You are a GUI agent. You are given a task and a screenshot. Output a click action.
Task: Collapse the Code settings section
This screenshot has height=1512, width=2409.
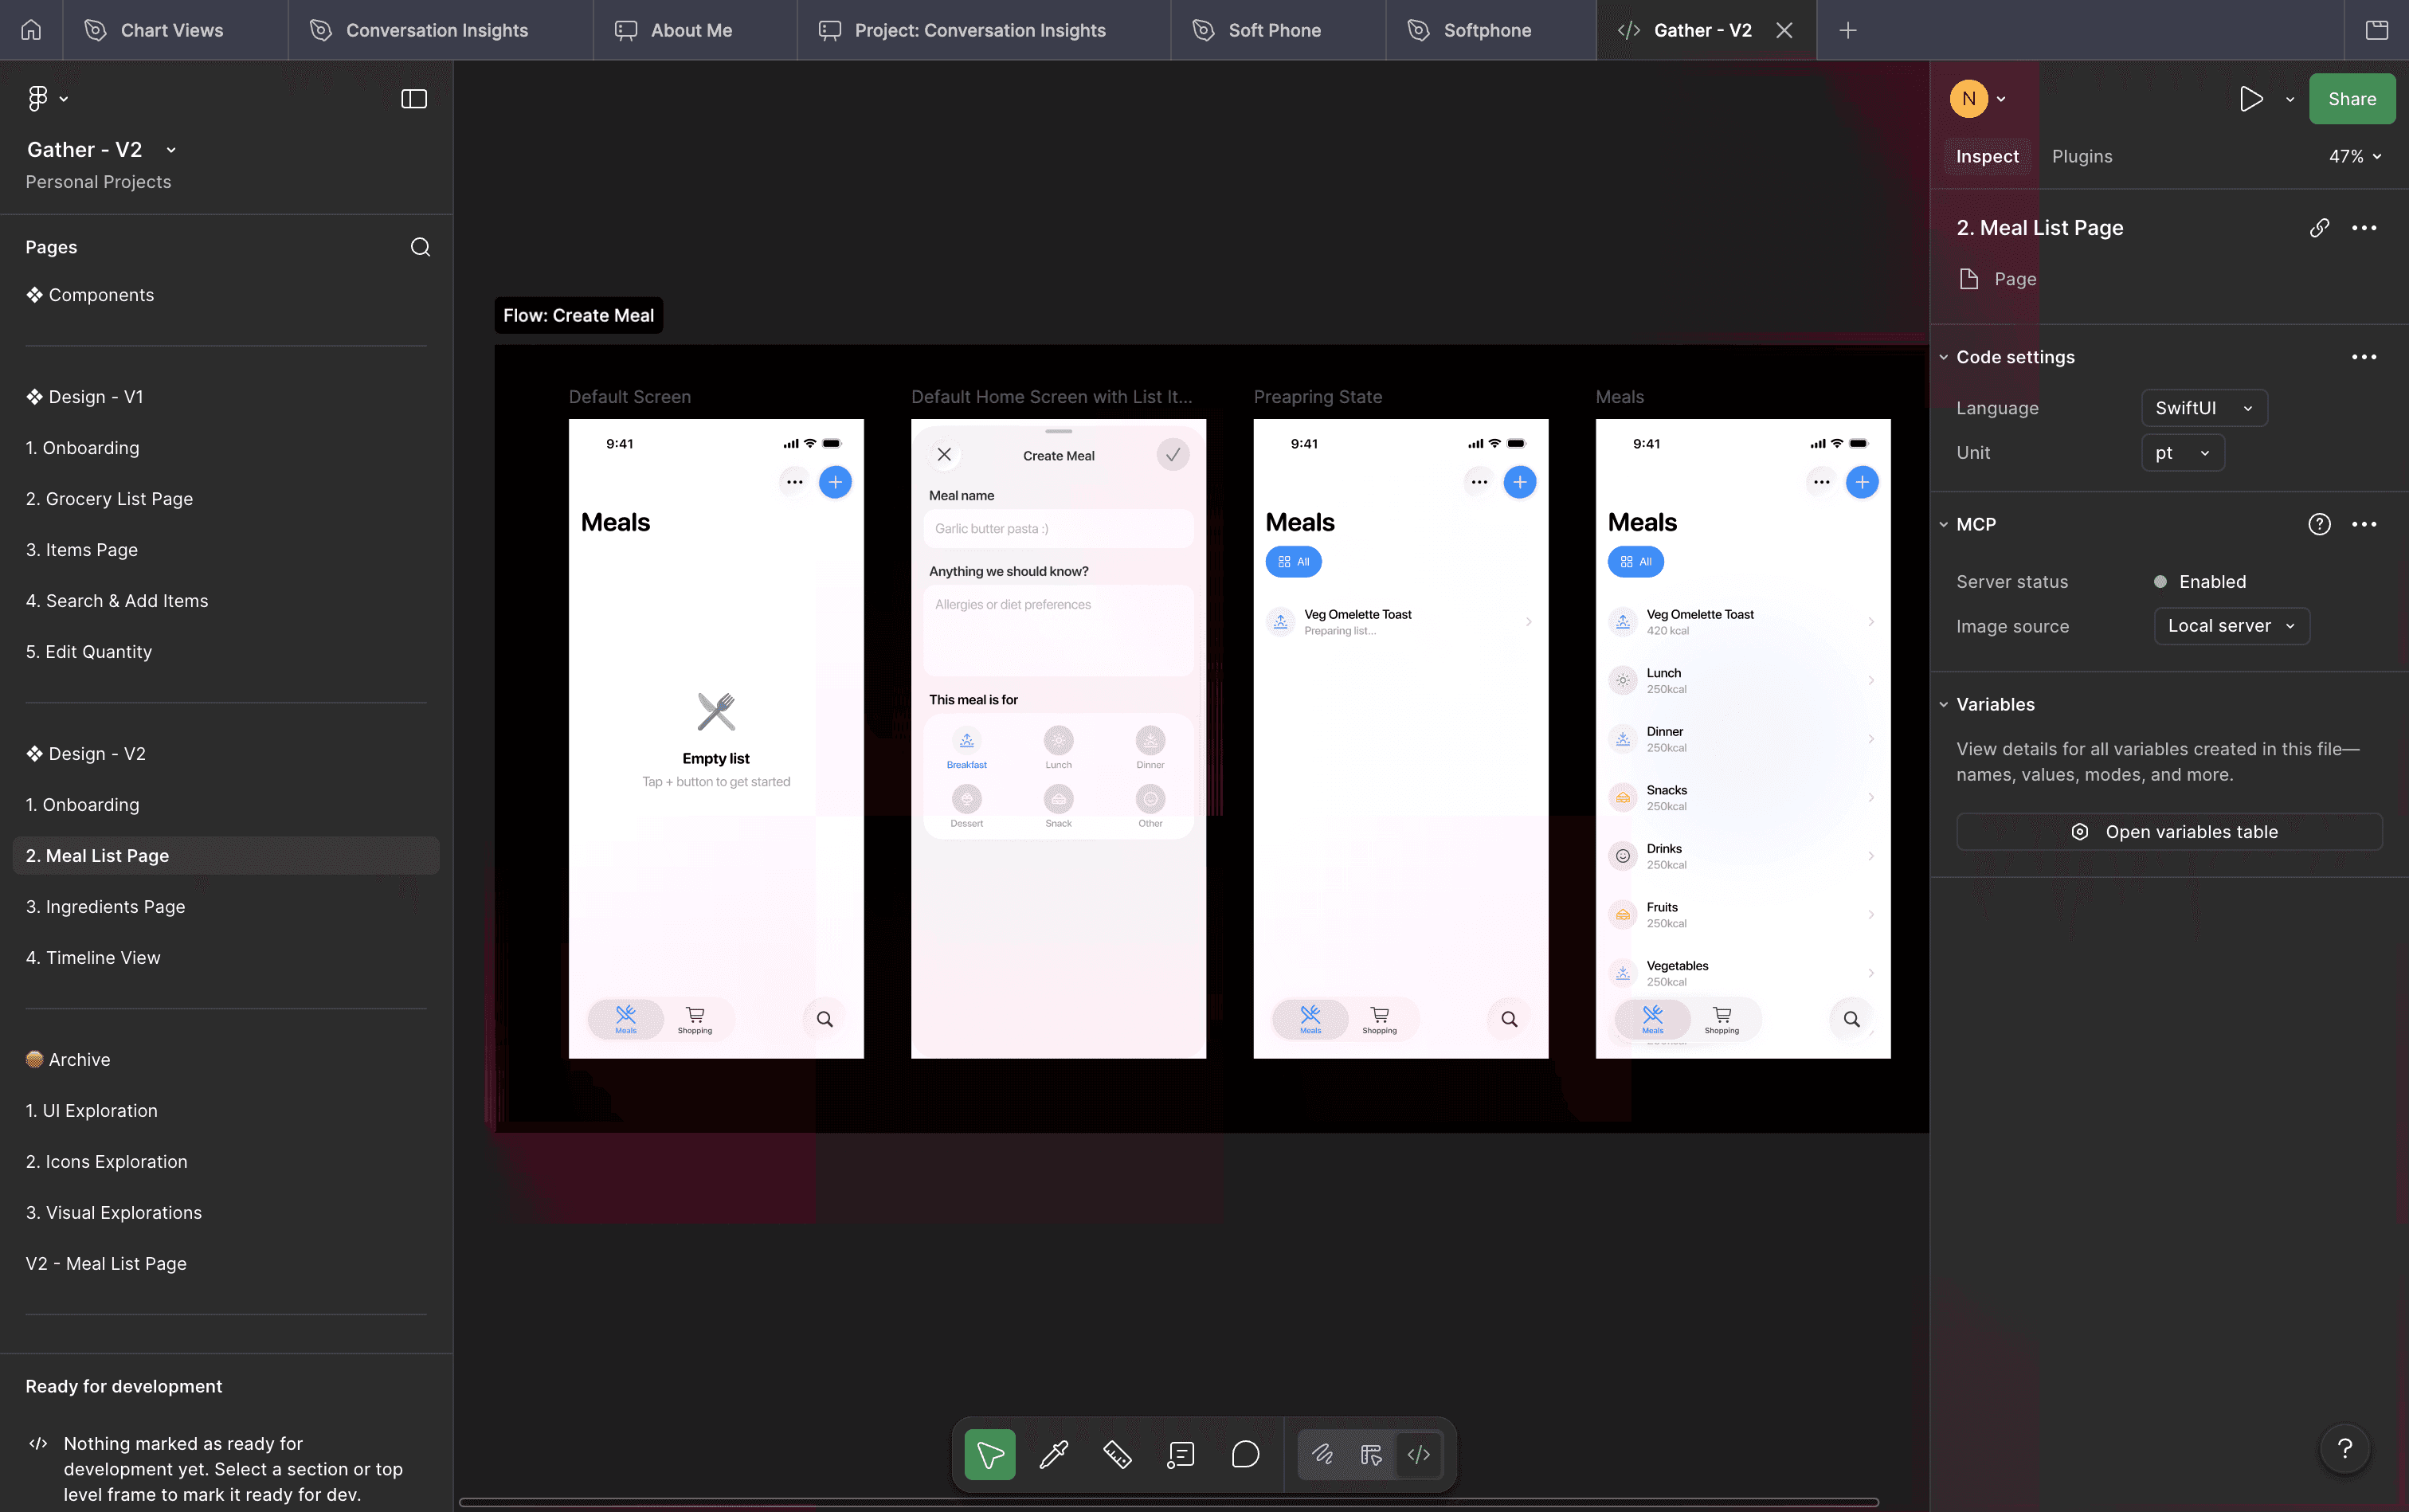point(1943,357)
